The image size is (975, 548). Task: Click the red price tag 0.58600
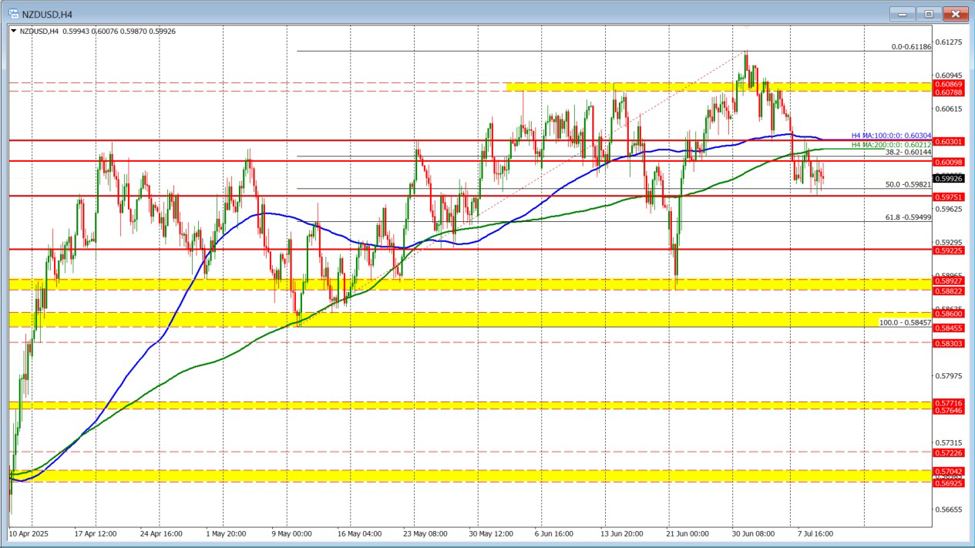coord(949,314)
